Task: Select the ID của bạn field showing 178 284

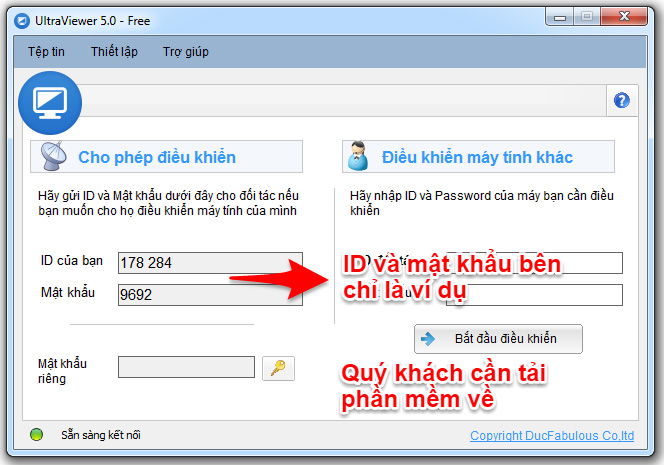Action: pos(210,263)
